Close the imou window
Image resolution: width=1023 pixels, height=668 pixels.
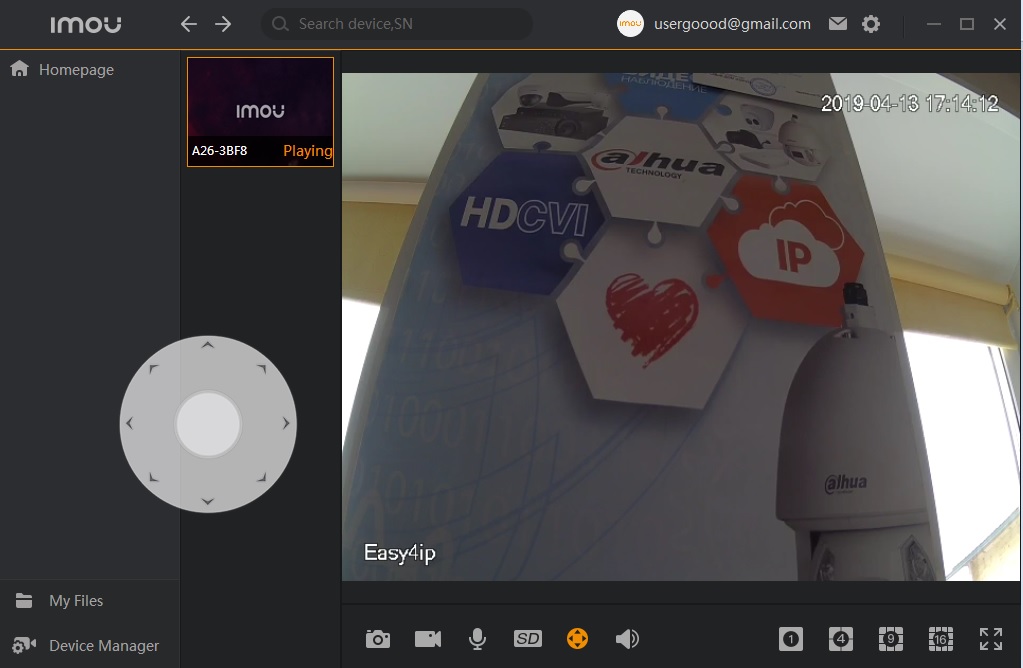pyautogui.click(x=1000, y=24)
